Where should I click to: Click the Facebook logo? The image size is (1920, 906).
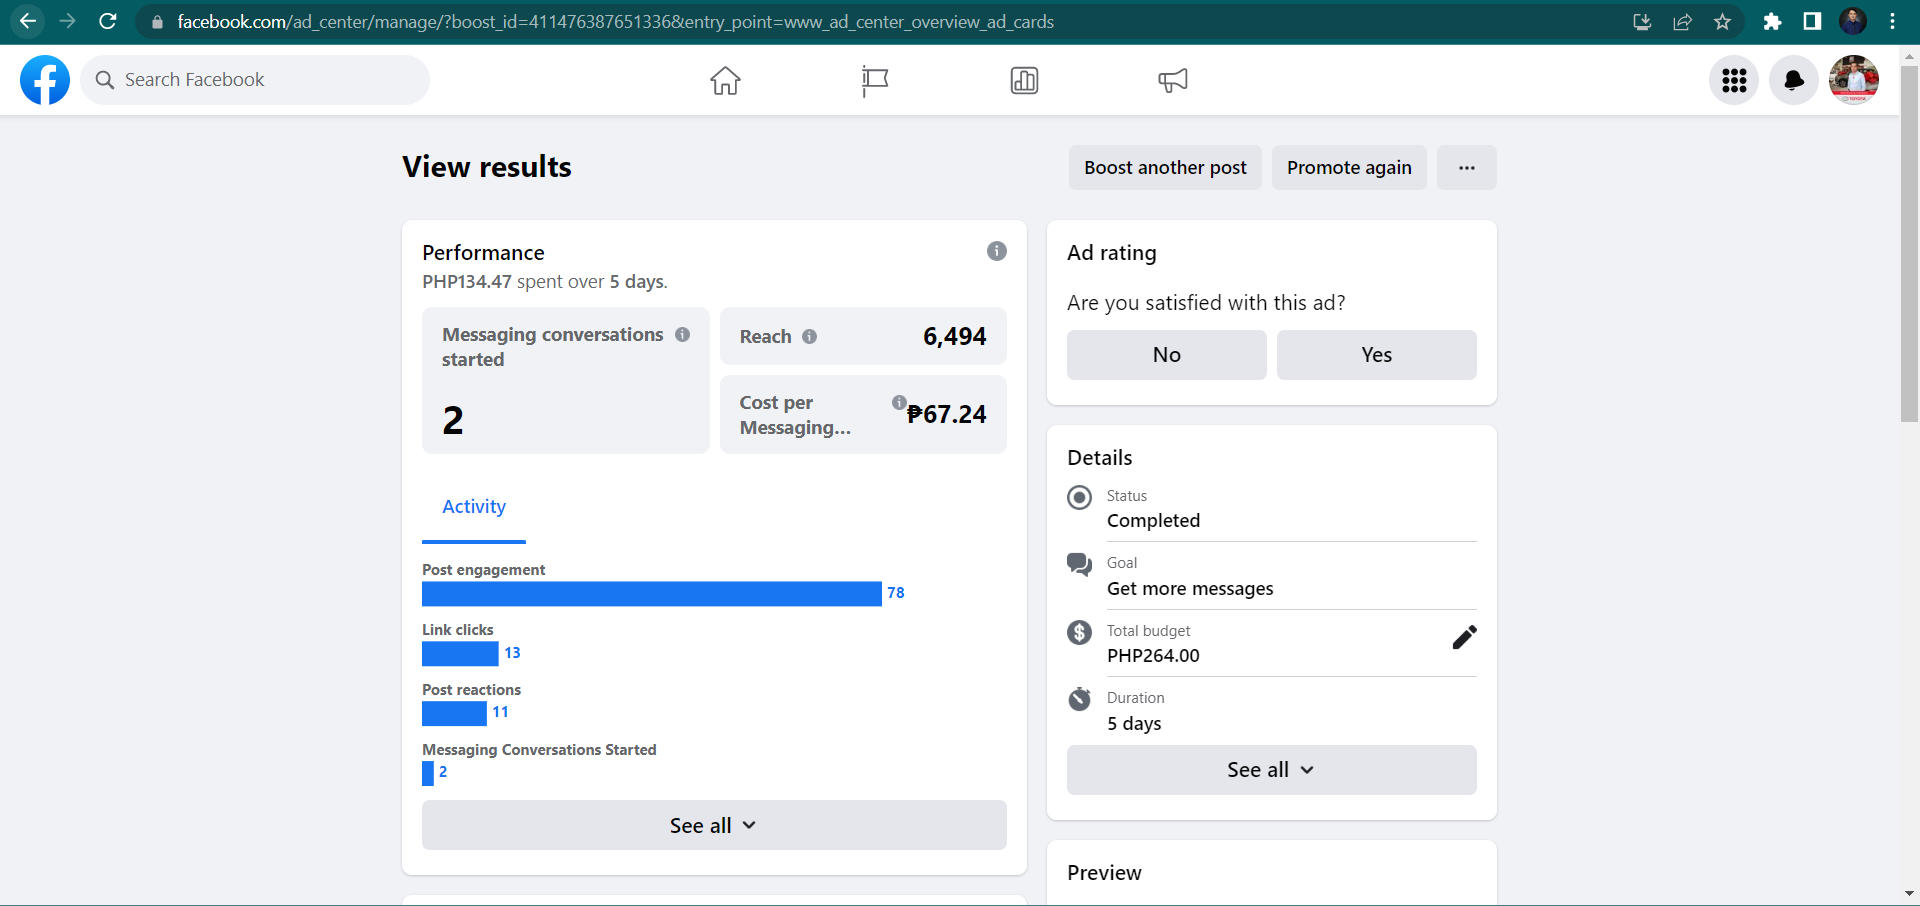[x=45, y=80]
